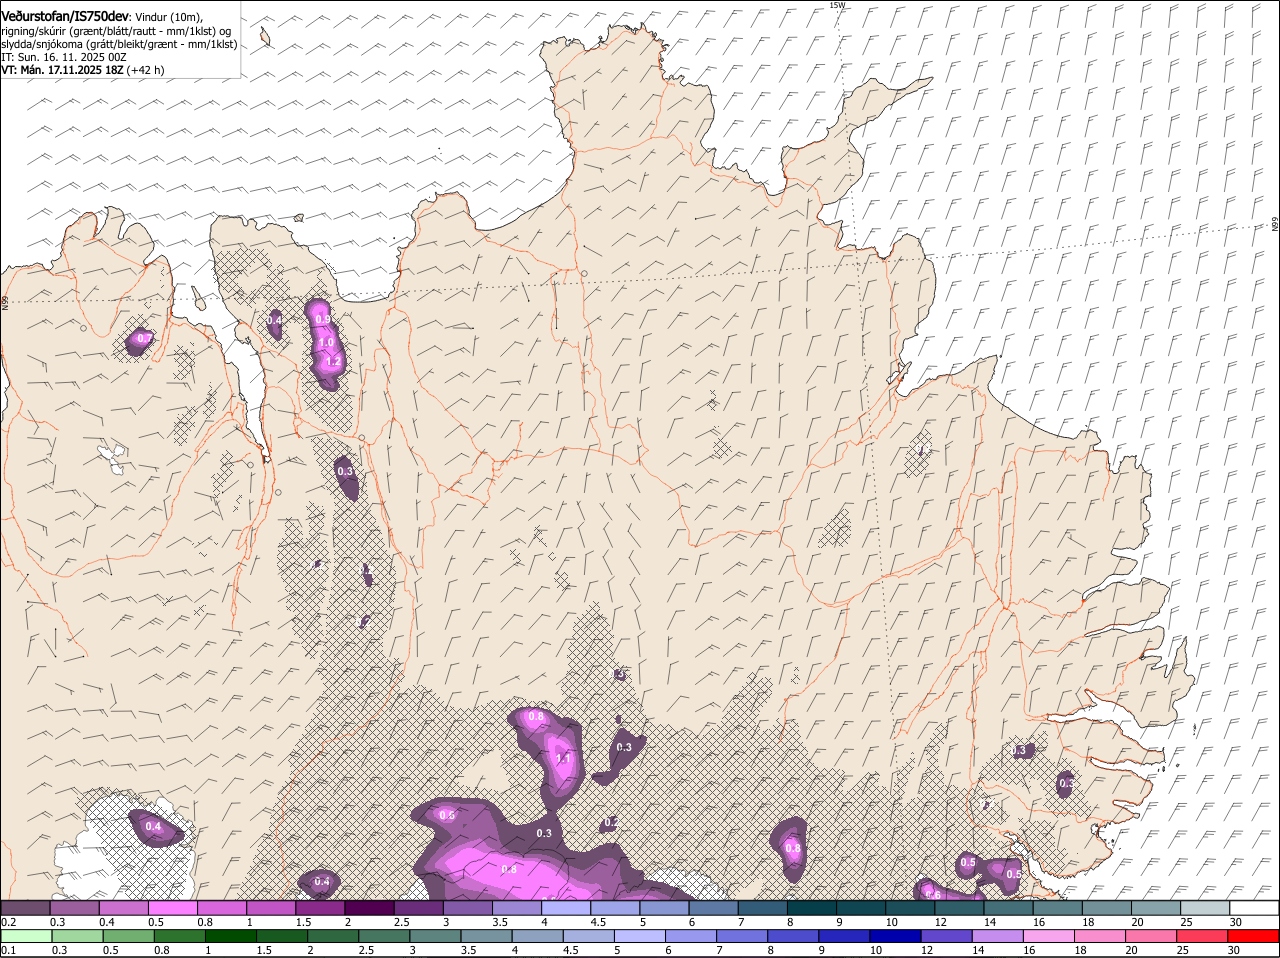Pick the white upper swatch starting at 30
1280x958 pixels.
coord(1254,908)
